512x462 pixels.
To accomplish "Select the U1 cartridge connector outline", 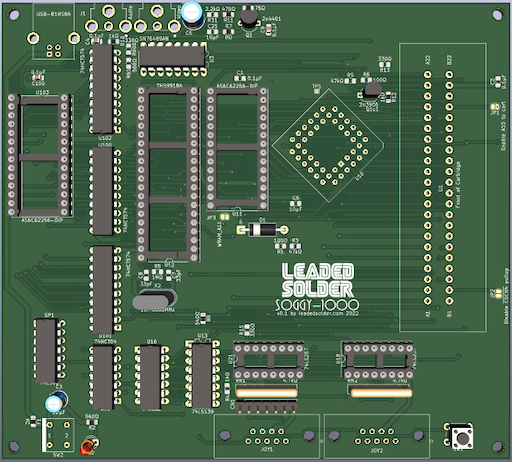I will [443, 187].
